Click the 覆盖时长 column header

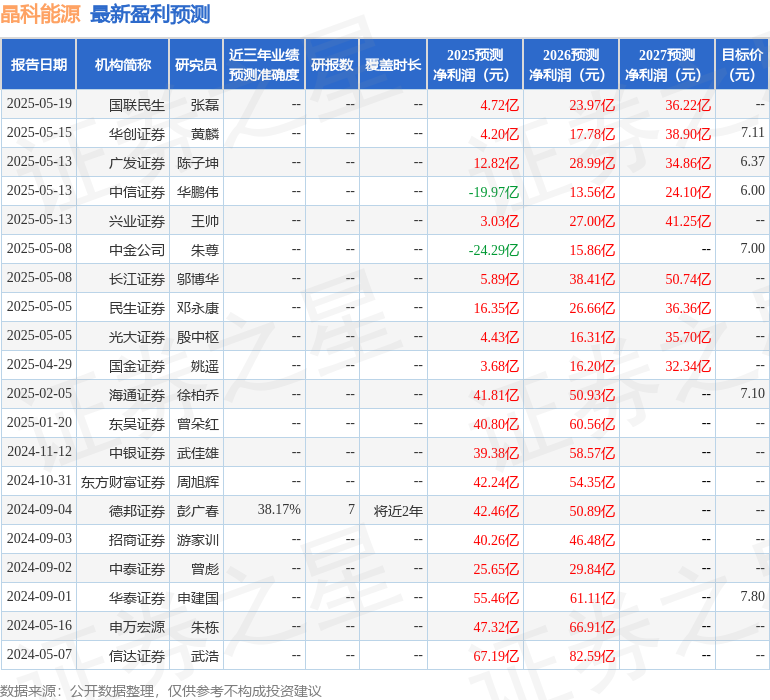393,64
